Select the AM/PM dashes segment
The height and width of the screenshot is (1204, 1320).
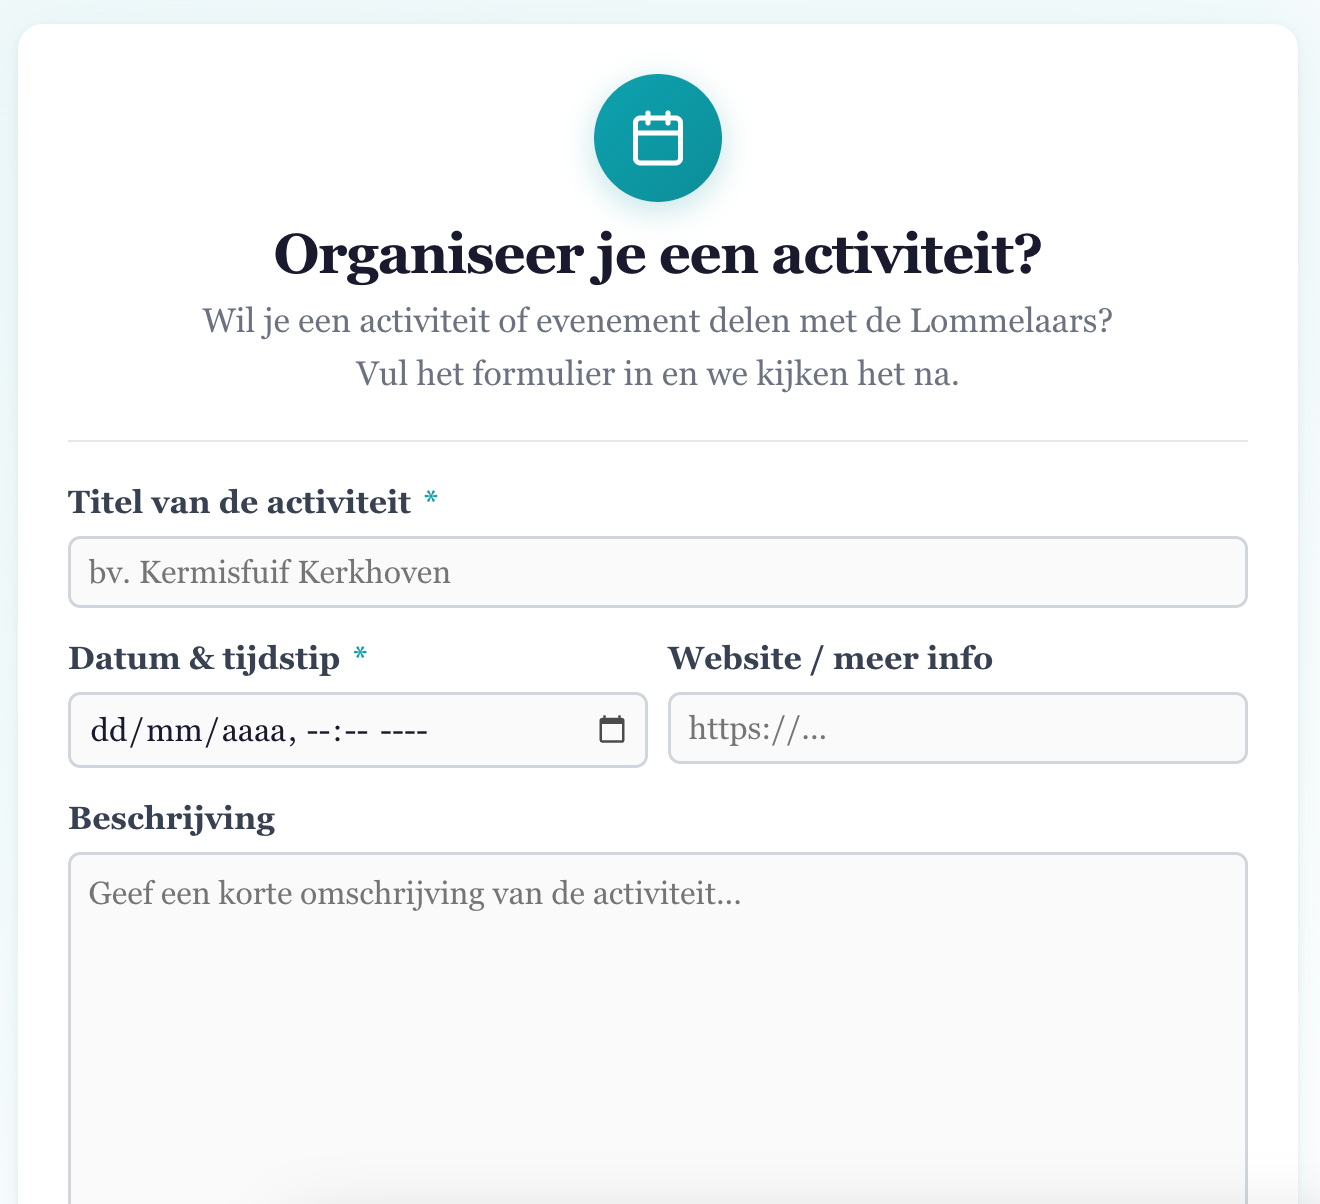(x=405, y=731)
